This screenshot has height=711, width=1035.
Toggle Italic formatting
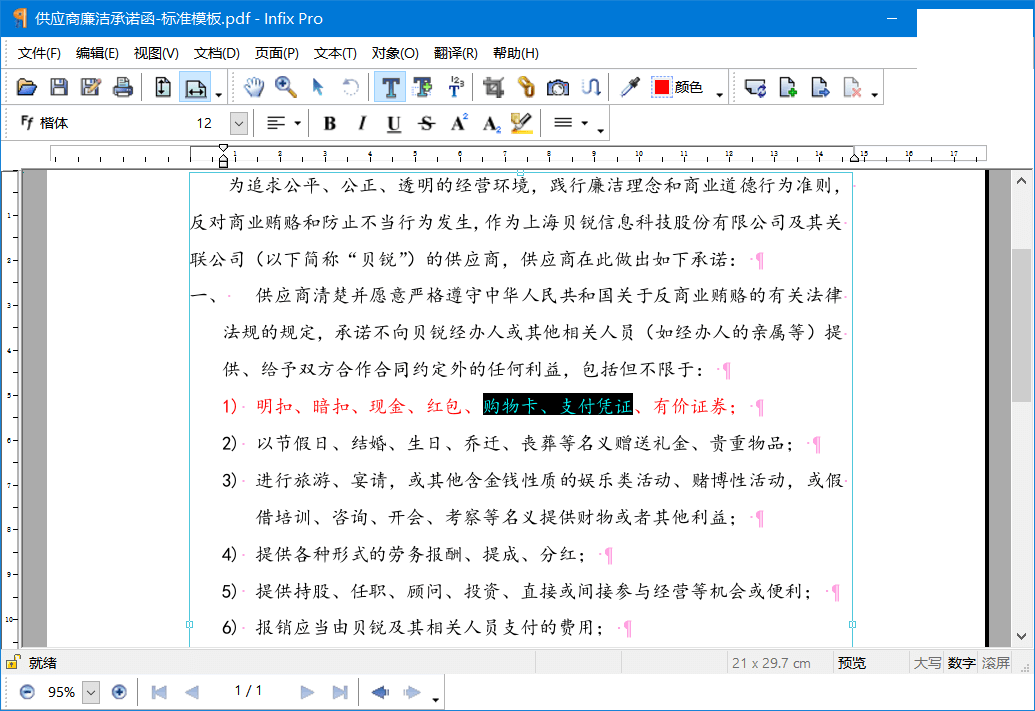point(362,123)
